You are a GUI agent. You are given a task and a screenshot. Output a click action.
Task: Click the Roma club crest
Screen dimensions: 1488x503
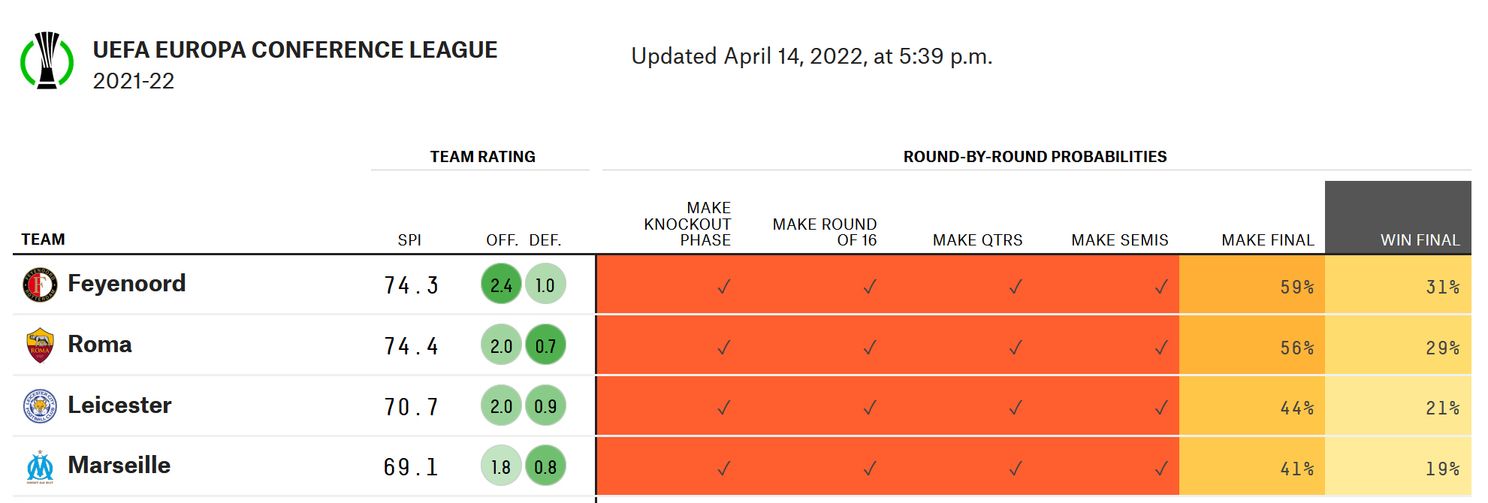(39, 346)
